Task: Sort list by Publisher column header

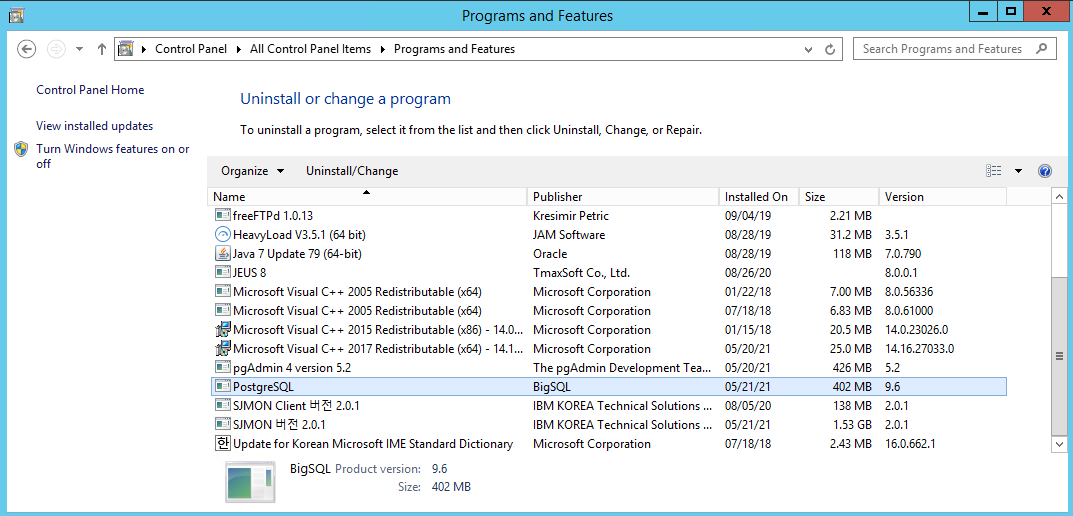Action: pos(557,197)
